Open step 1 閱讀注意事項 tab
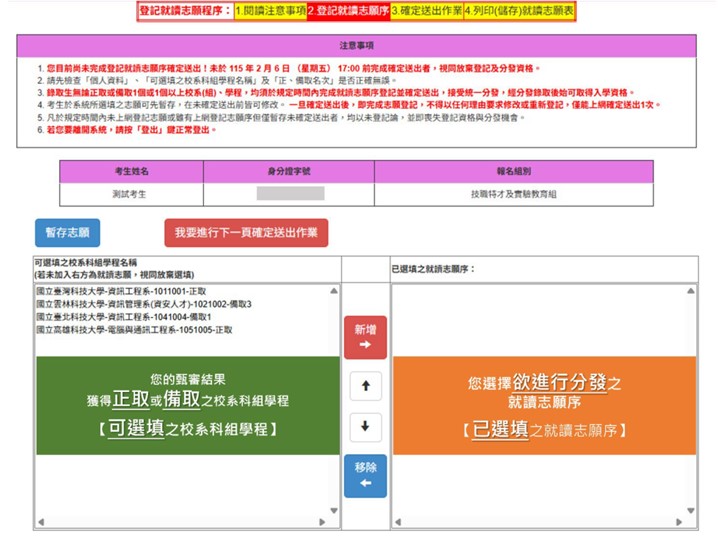This screenshot has width=718, height=541. tap(268, 11)
